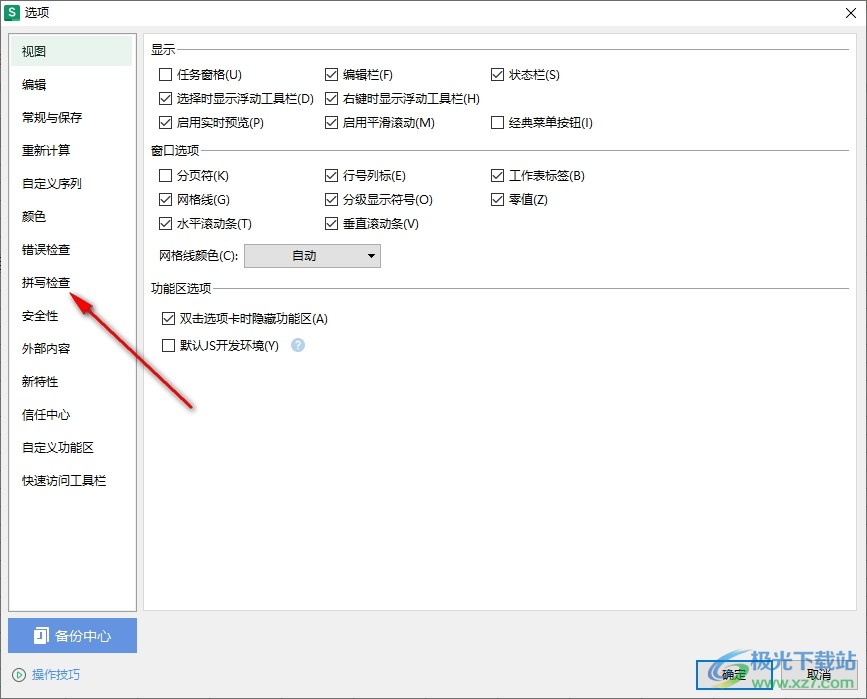Open 自定义序列 settings
This screenshot has width=867, height=699.
[x=71, y=184]
